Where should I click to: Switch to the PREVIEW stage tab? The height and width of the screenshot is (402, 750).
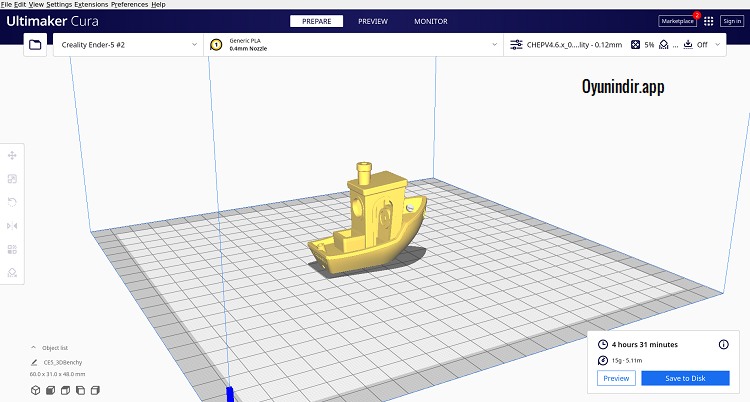pos(373,21)
